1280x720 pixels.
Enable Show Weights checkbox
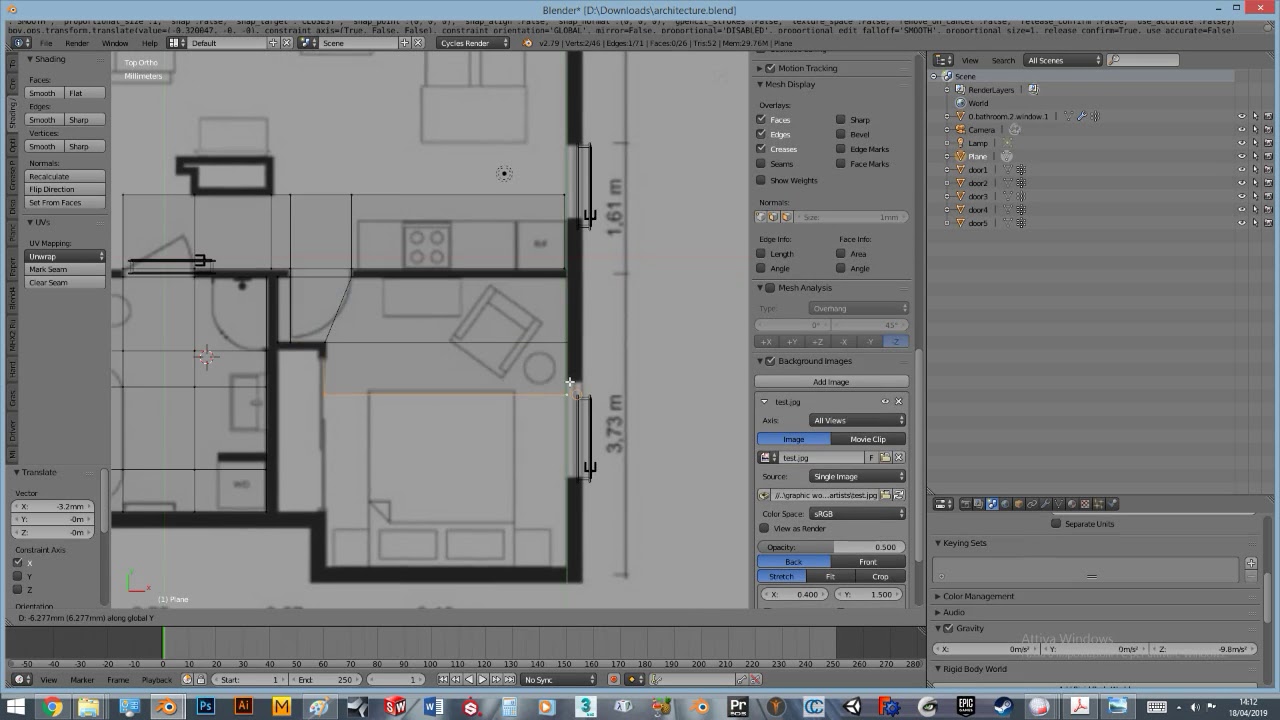tap(761, 181)
